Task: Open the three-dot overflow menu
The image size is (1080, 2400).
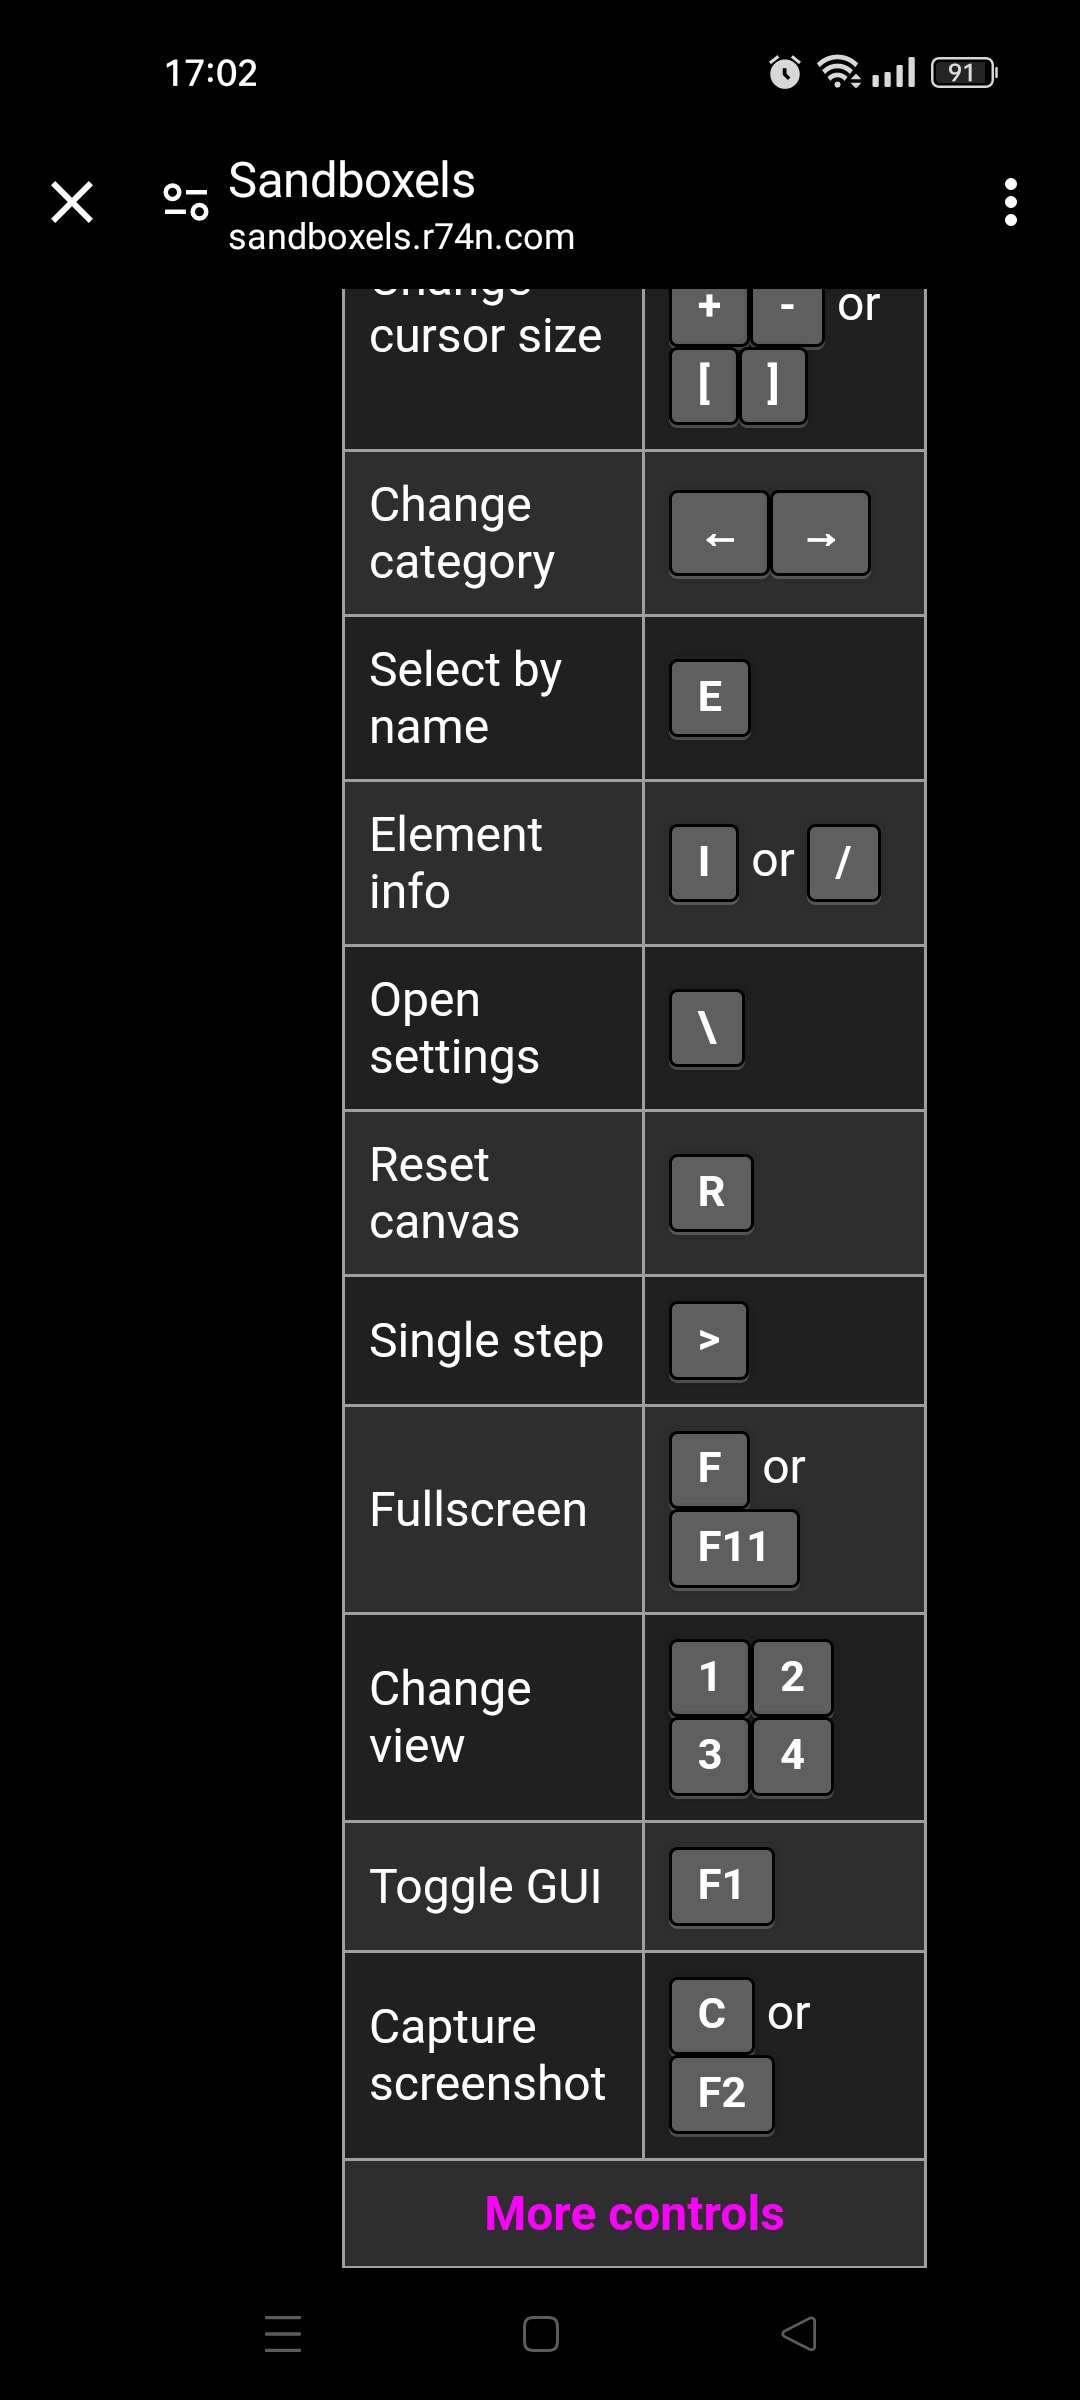Action: 1010,202
